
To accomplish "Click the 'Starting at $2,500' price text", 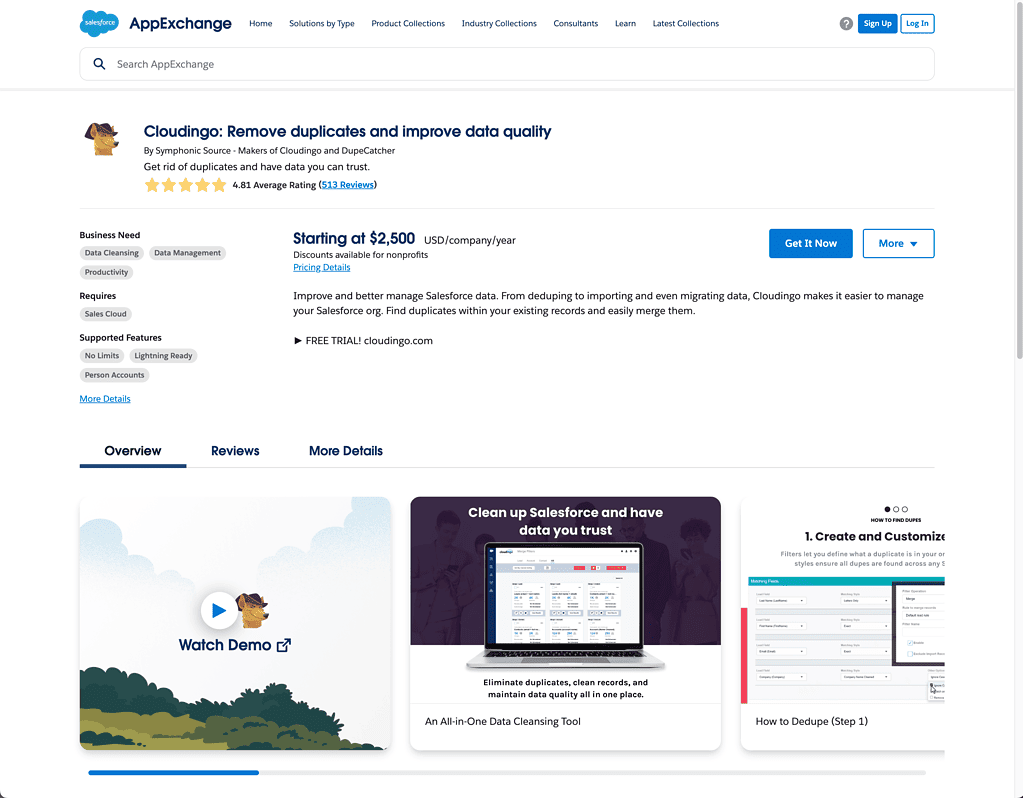I will coord(354,239).
